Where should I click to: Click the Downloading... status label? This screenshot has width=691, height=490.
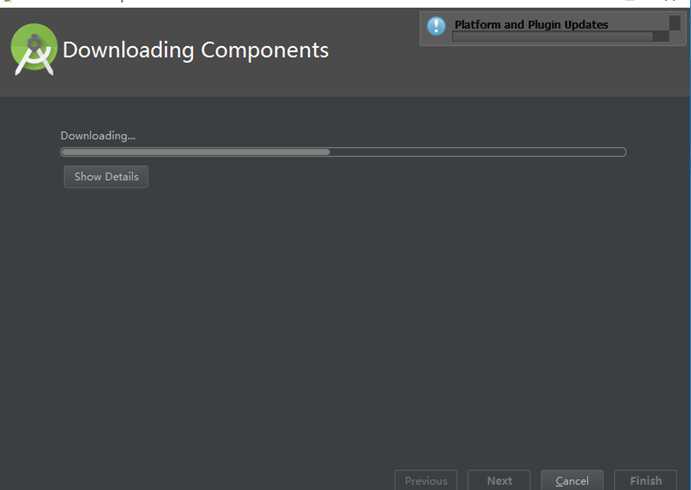coord(98,136)
